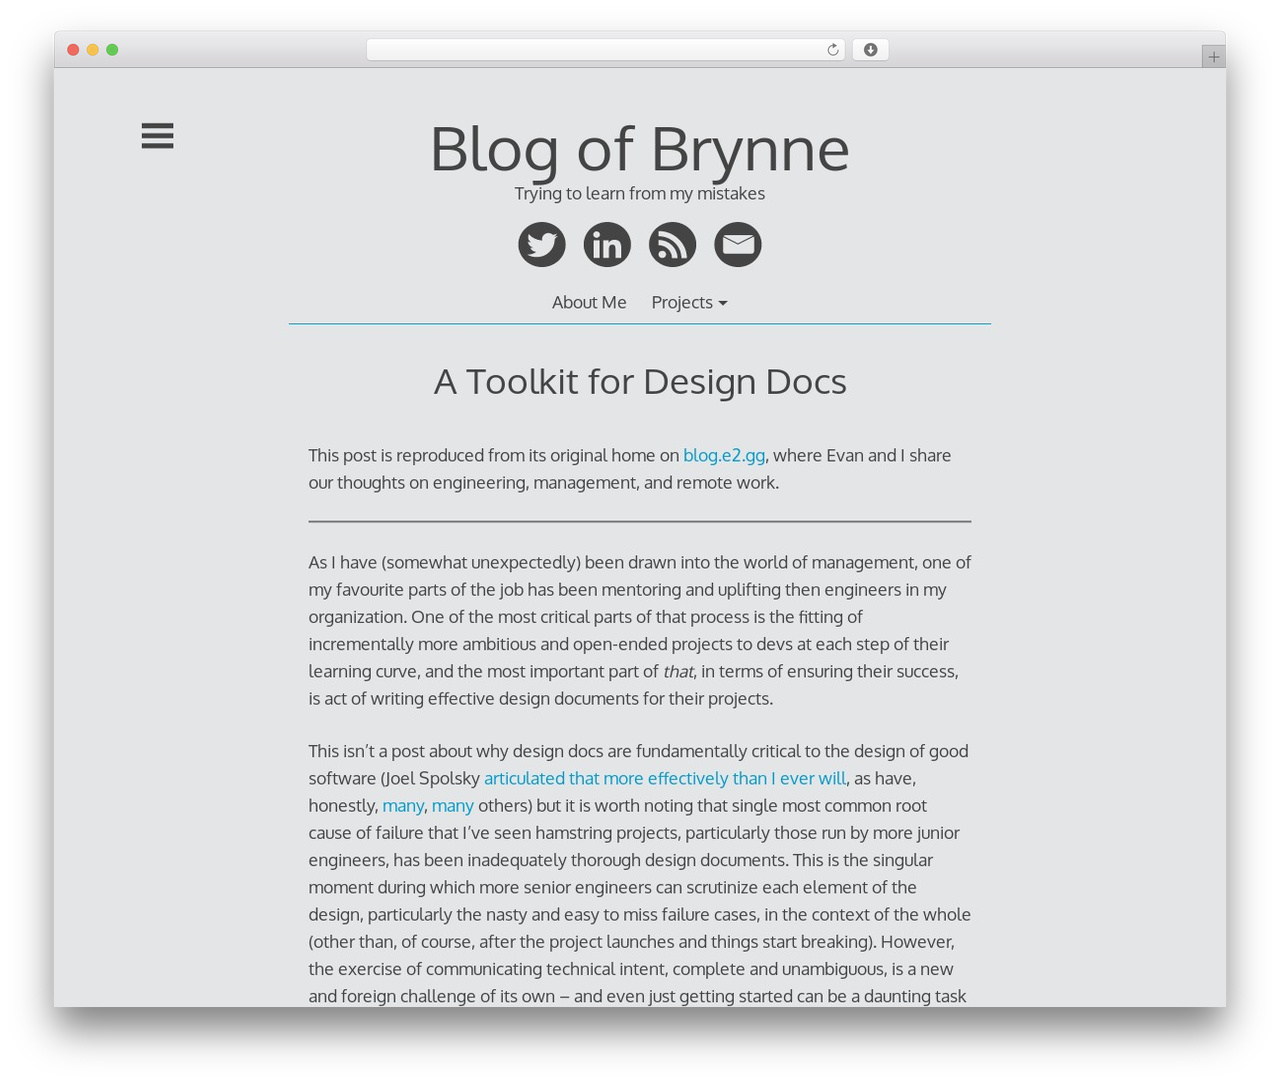Image resolution: width=1280 pixels, height=1084 pixels.
Task: Maximize the window with green button
Action: (x=112, y=50)
